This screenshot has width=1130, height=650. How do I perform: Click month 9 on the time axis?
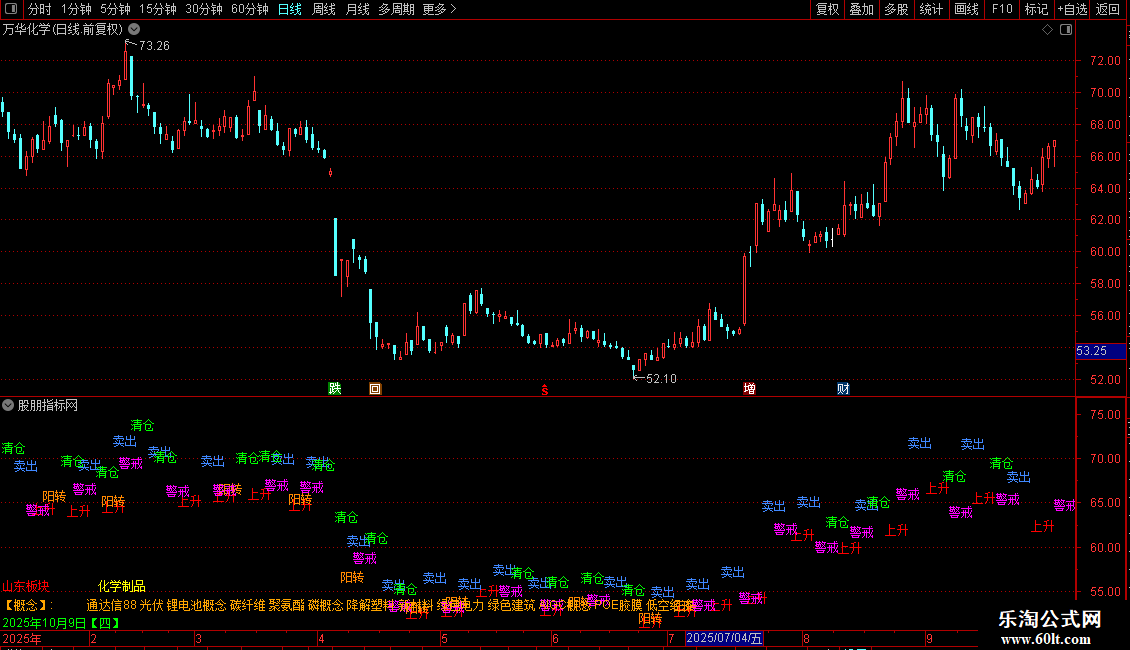(x=930, y=638)
